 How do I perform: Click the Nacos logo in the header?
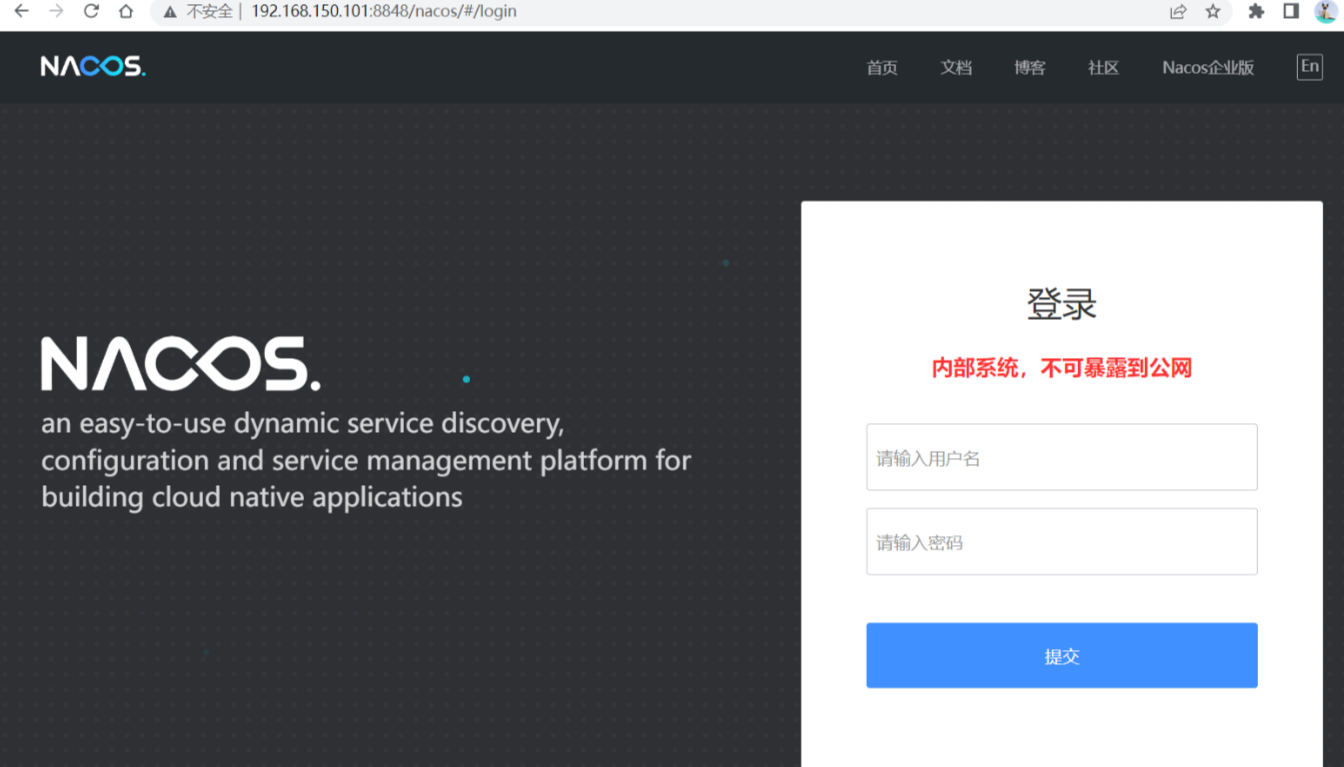click(x=93, y=67)
